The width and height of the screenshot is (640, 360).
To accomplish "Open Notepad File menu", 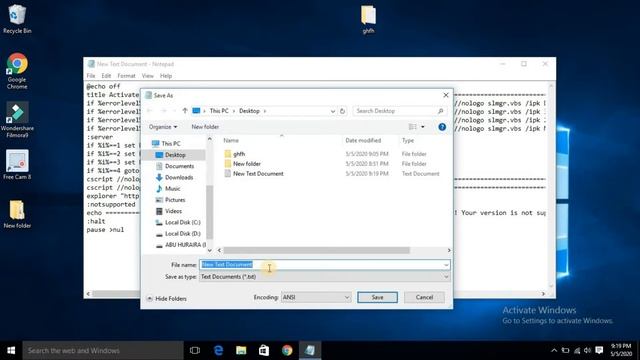I will (x=91, y=76).
